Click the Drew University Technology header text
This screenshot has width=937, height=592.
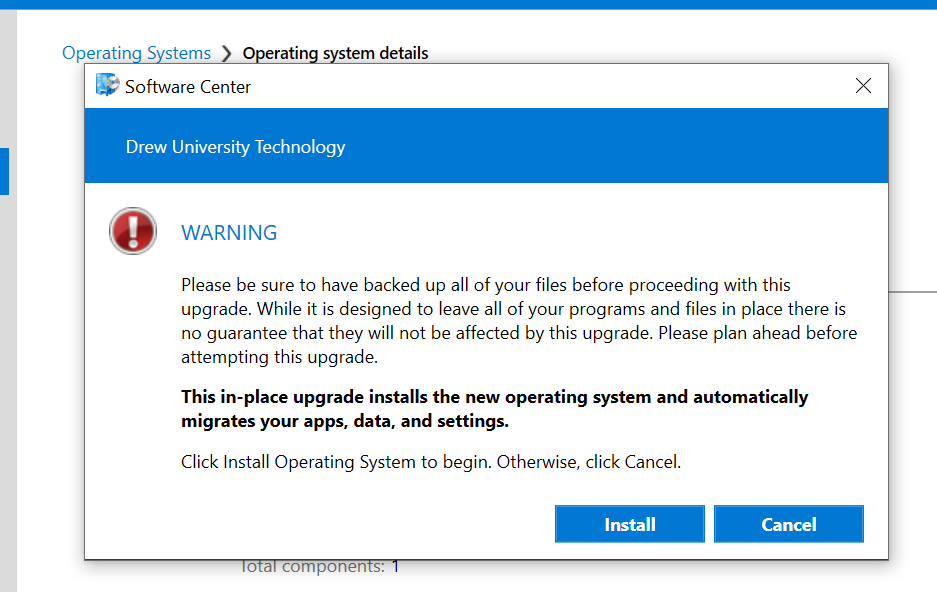235,147
